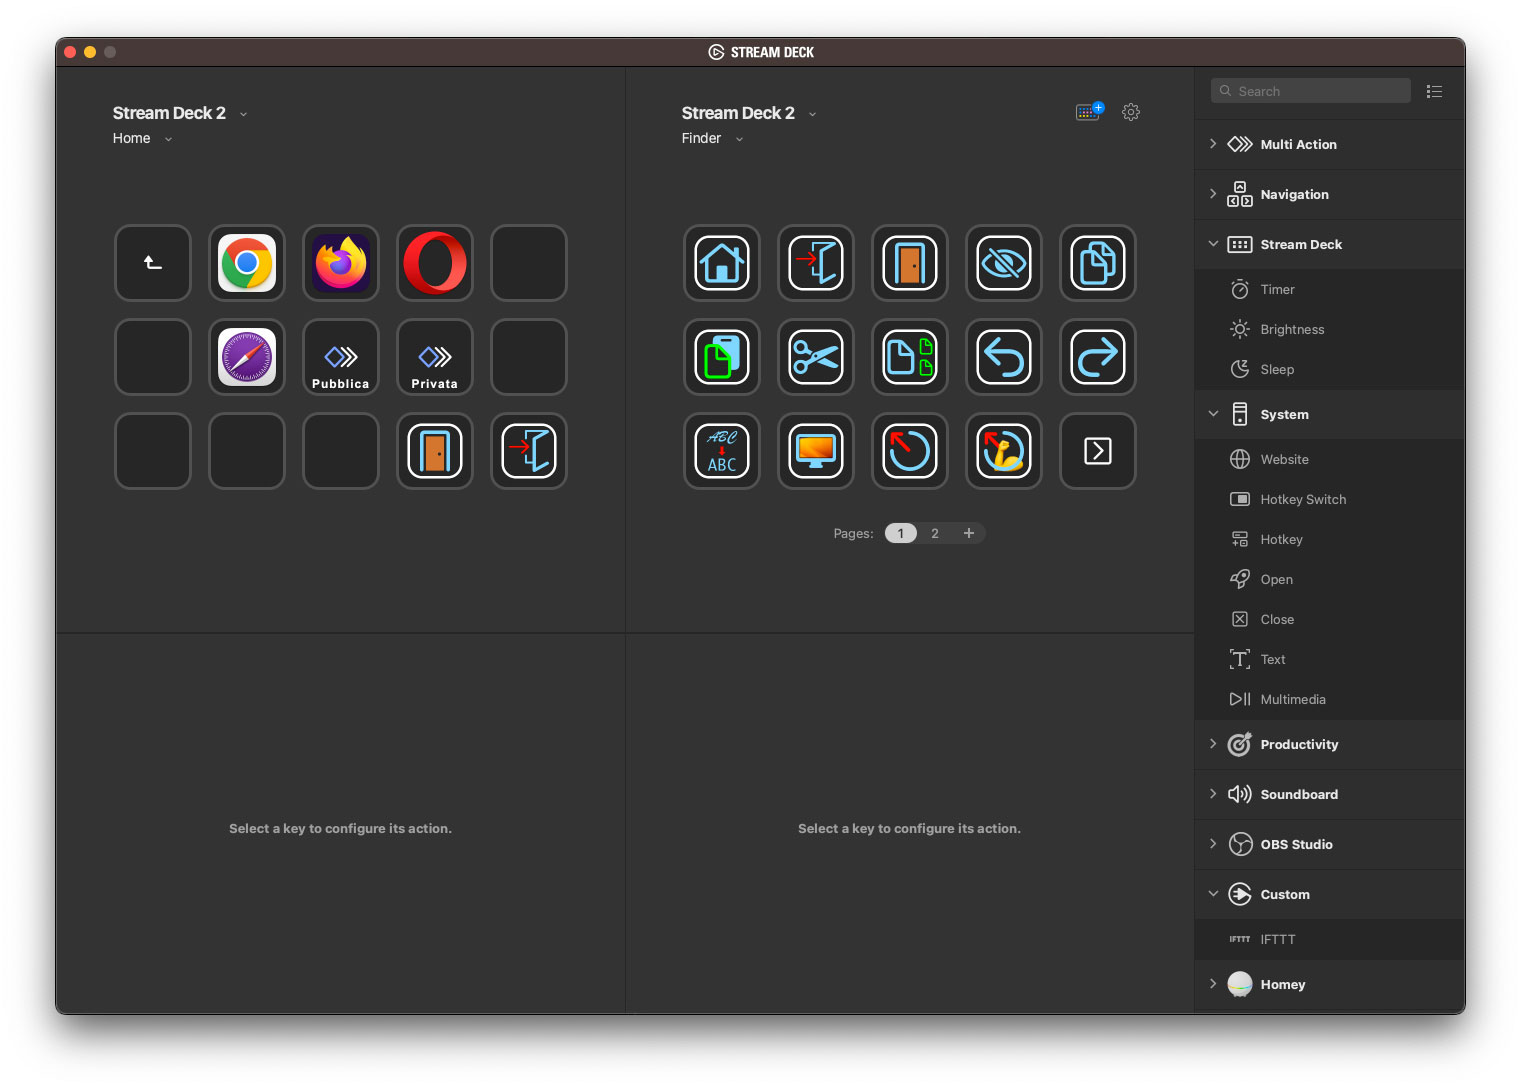Select the Pubblica multi action key
The height and width of the screenshot is (1088, 1521).
(341, 357)
